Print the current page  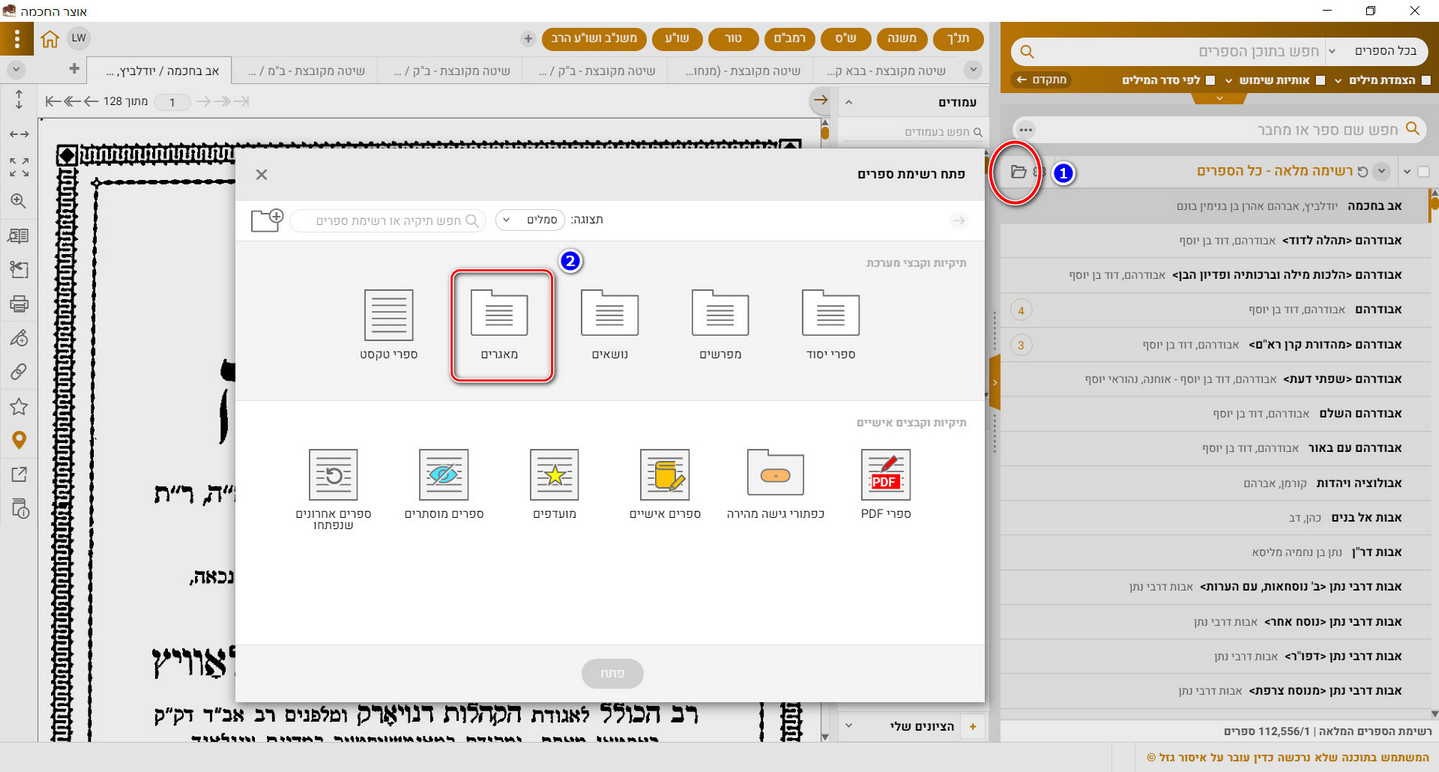pyautogui.click(x=18, y=304)
